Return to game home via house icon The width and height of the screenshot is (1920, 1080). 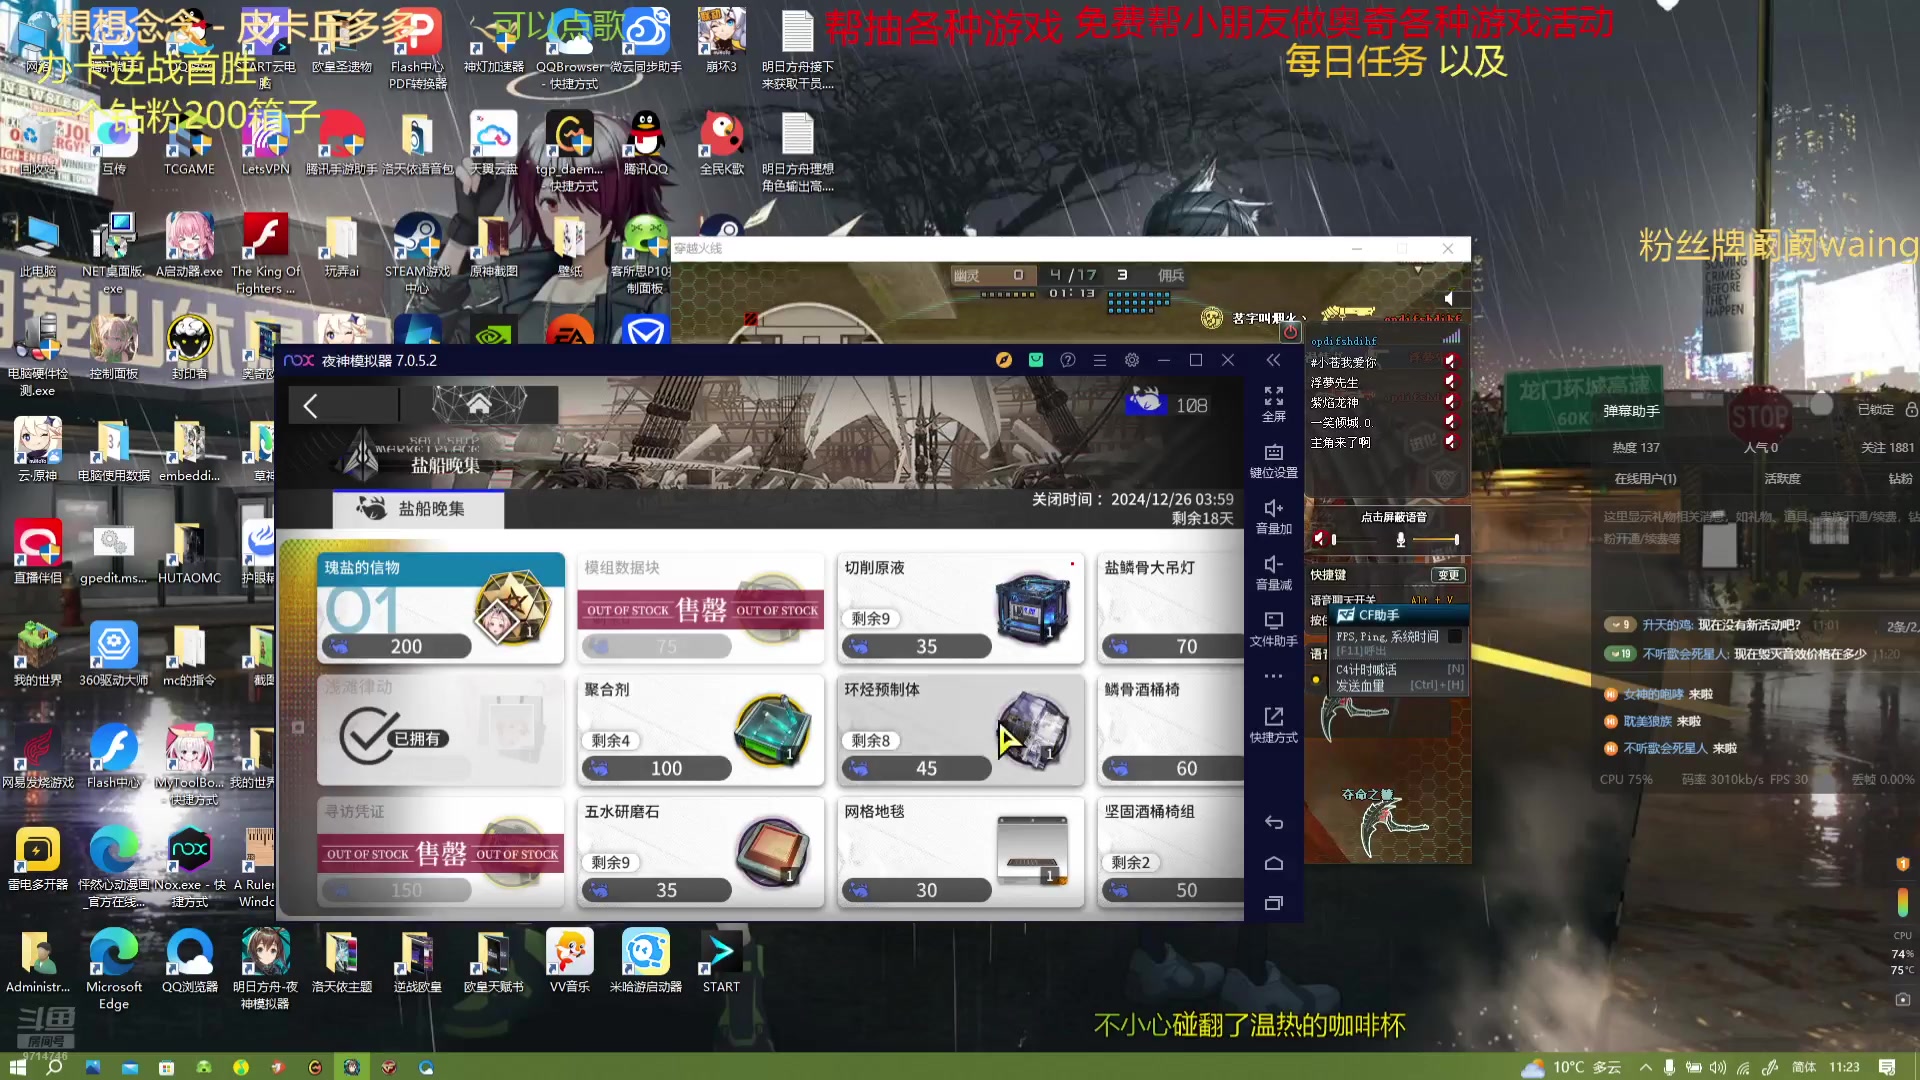479,404
